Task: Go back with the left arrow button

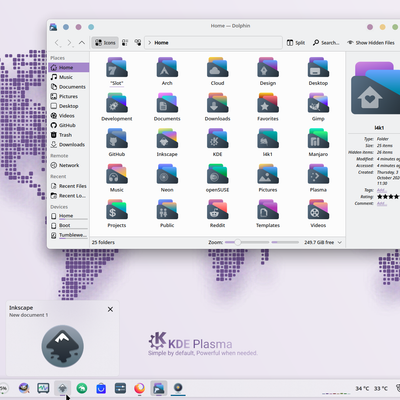Action: [57, 43]
